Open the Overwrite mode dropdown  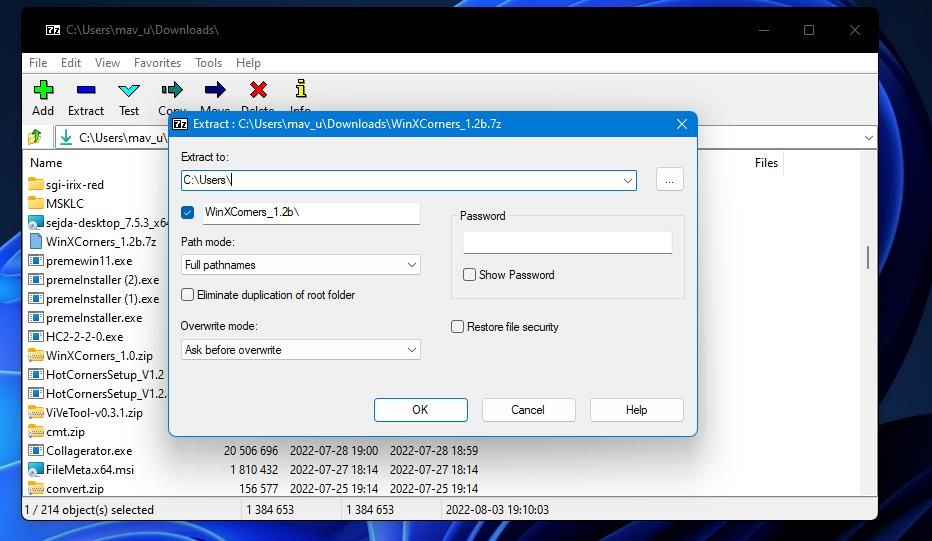(x=411, y=350)
